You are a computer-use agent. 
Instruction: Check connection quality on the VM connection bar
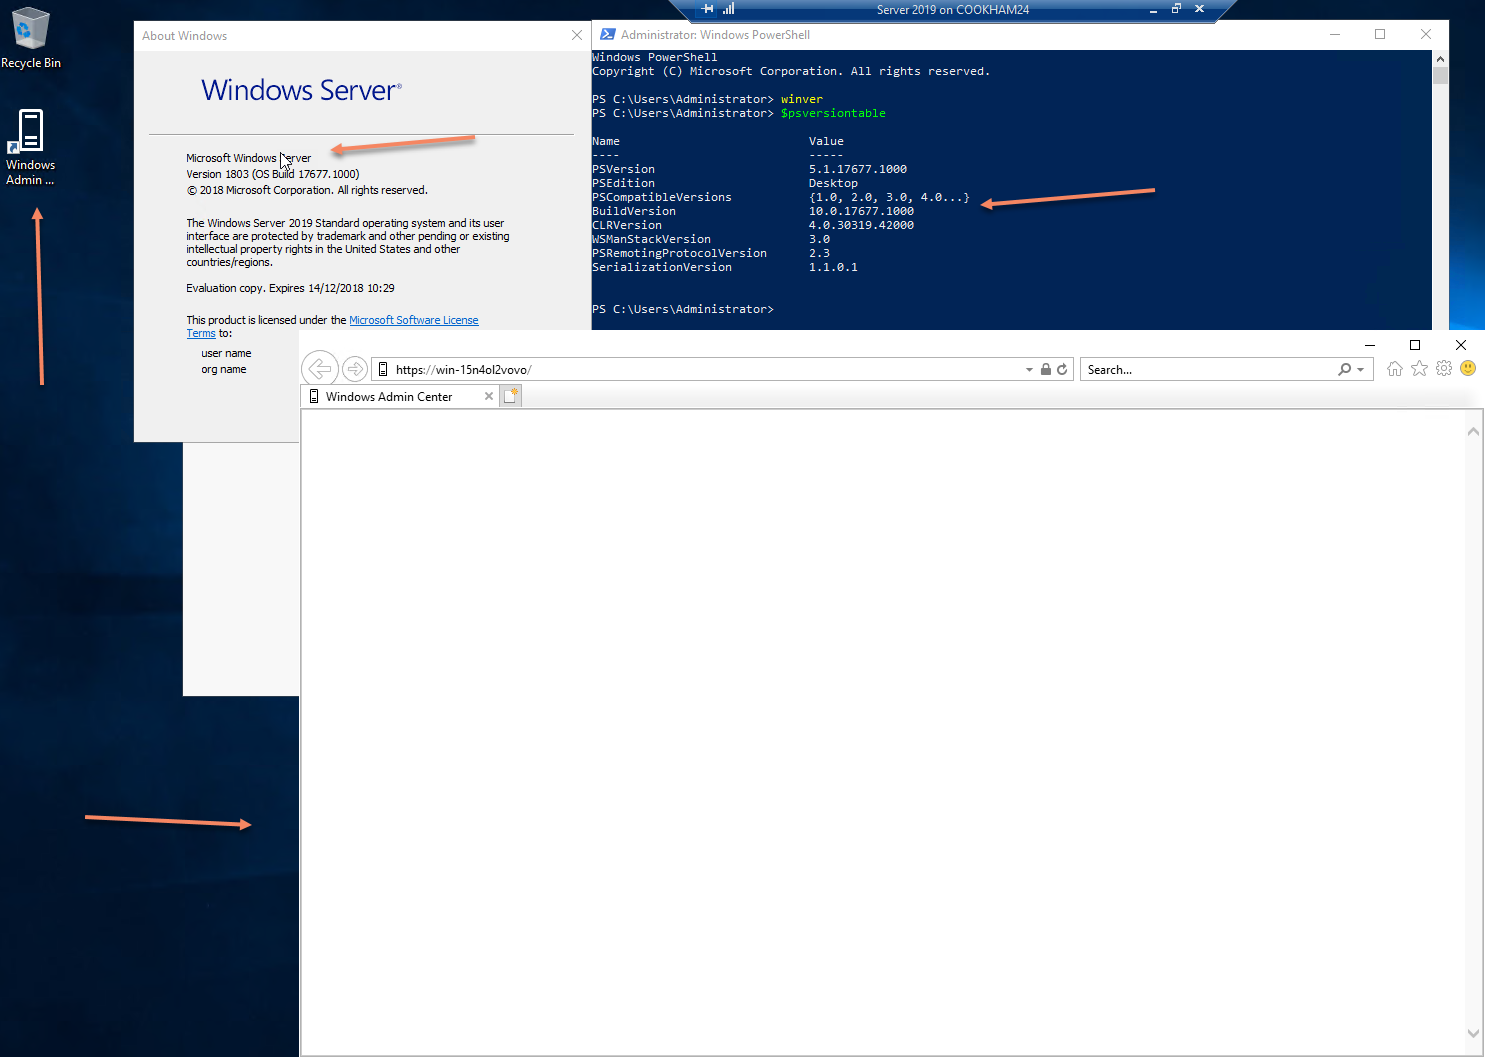click(x=729, y=8)
